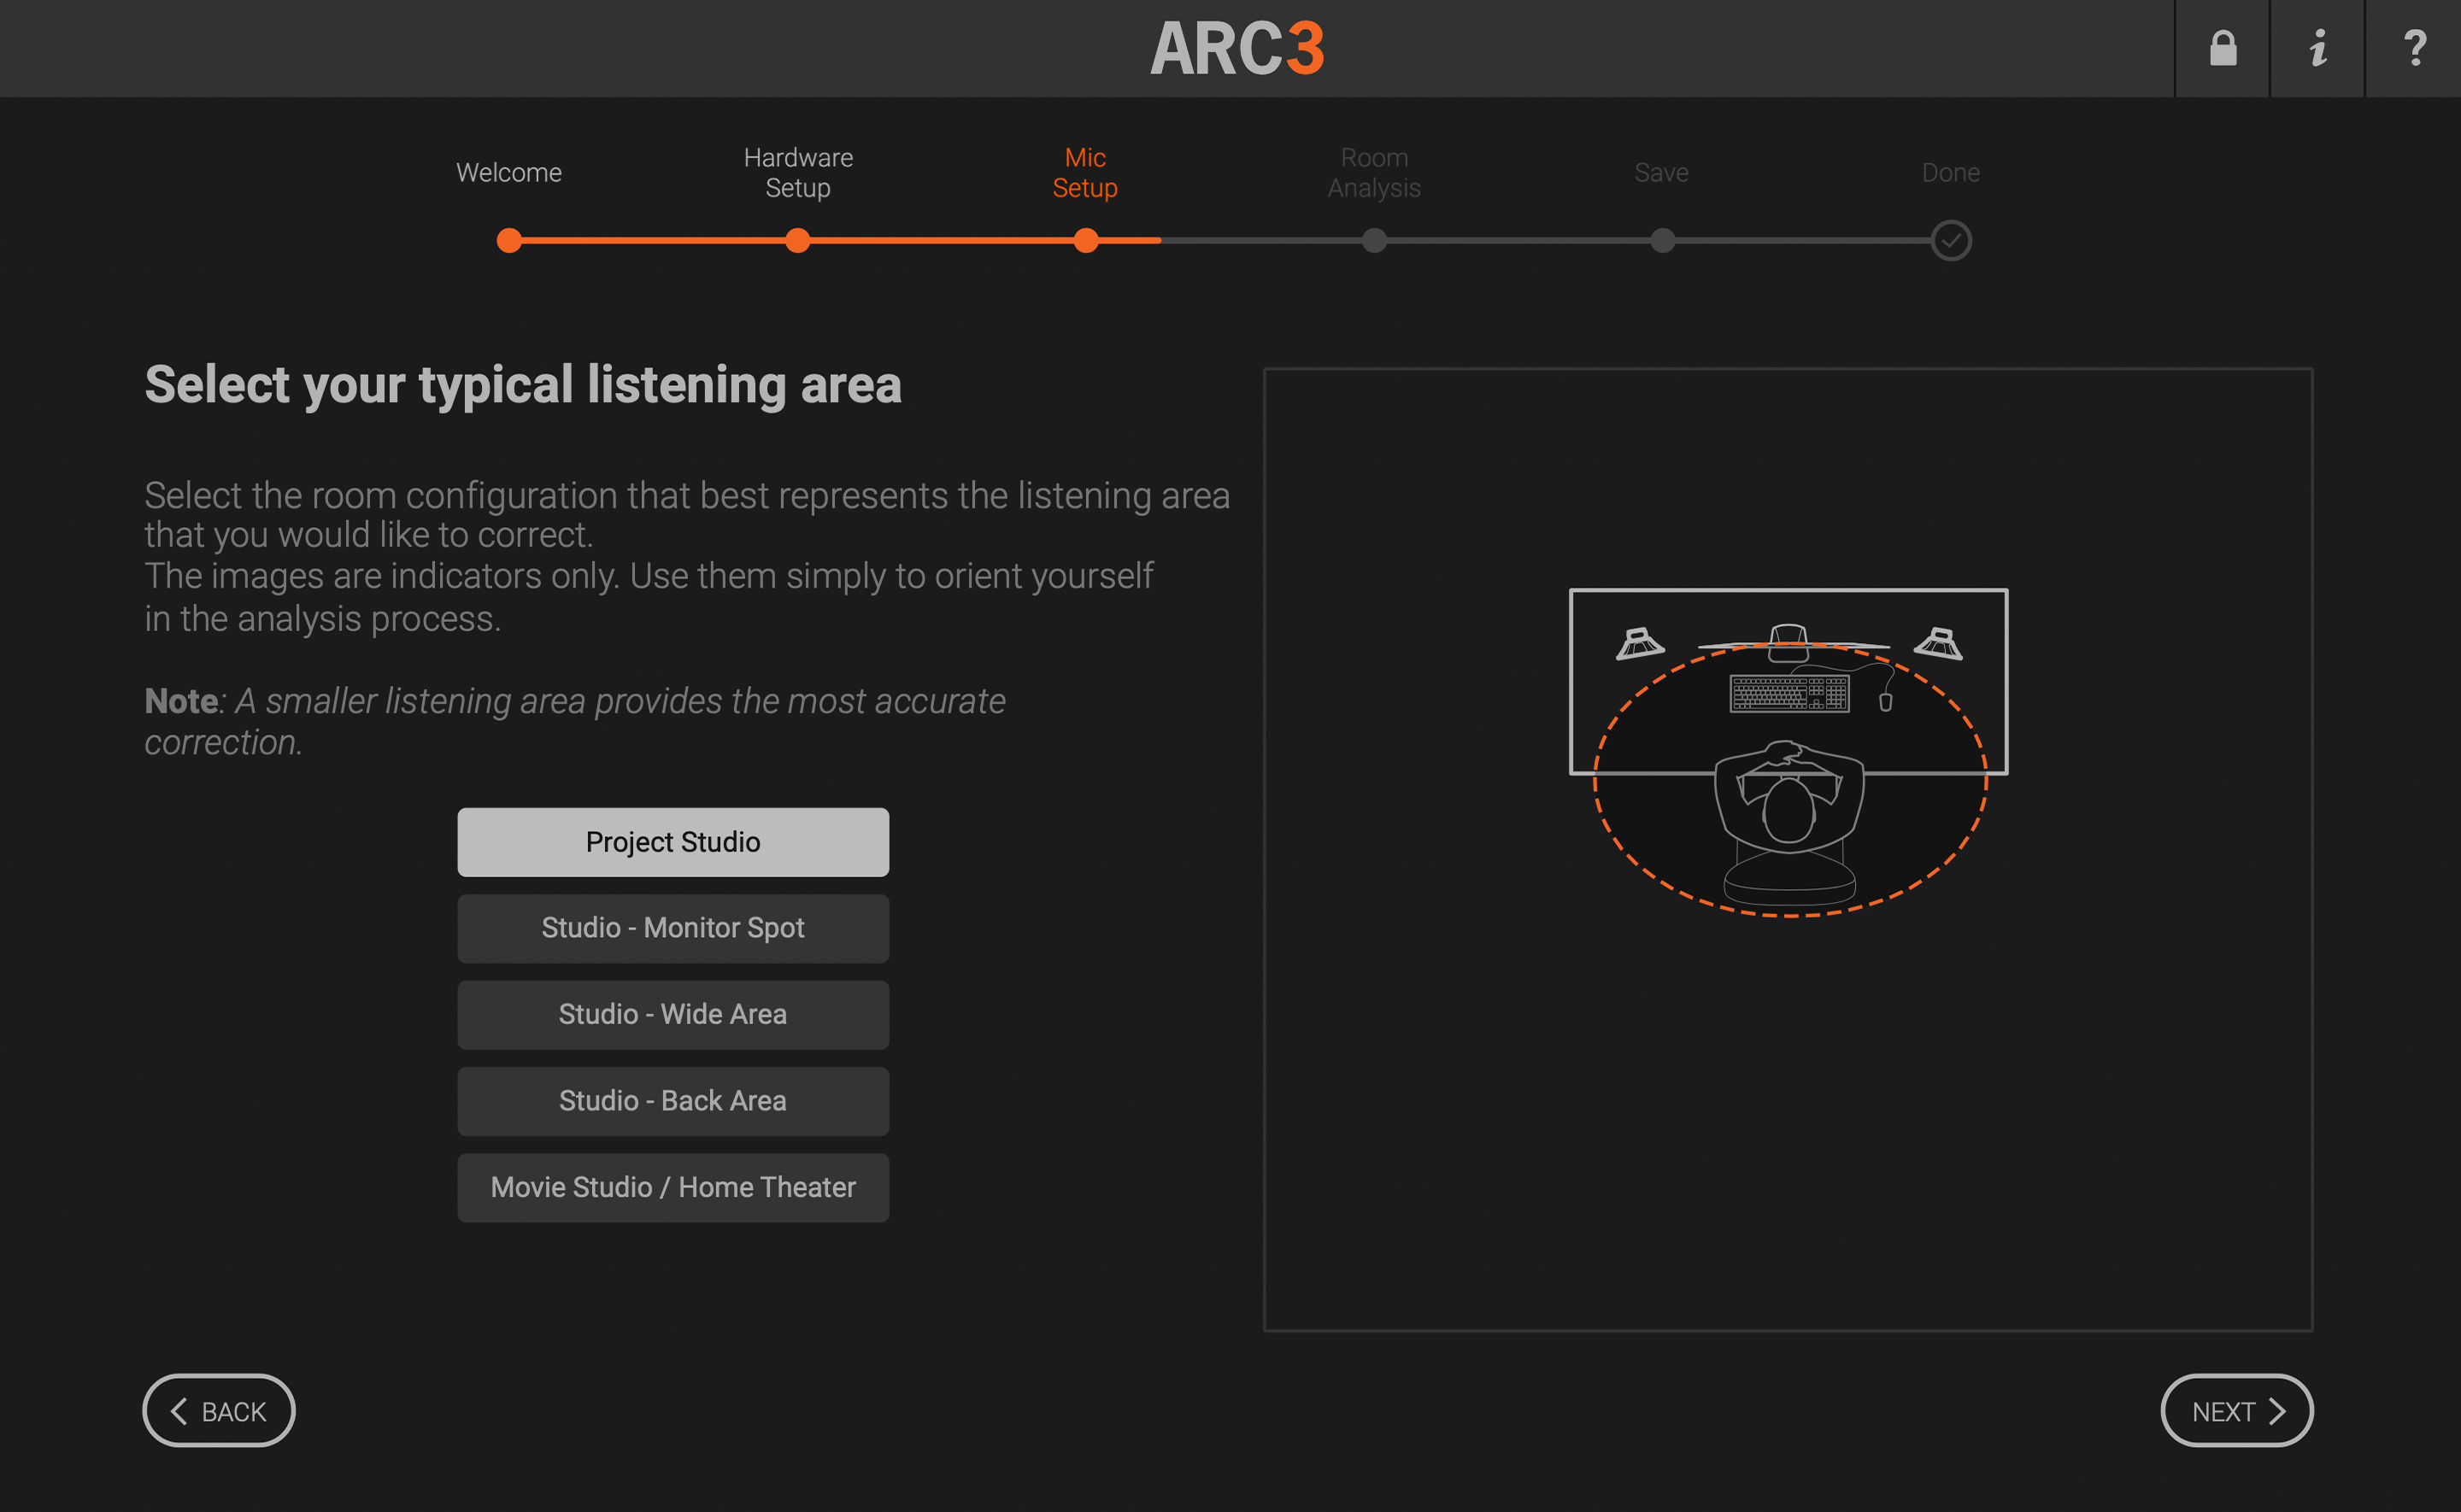
Task: Proceed with the NEXT button
Action: [2236, 1410]
